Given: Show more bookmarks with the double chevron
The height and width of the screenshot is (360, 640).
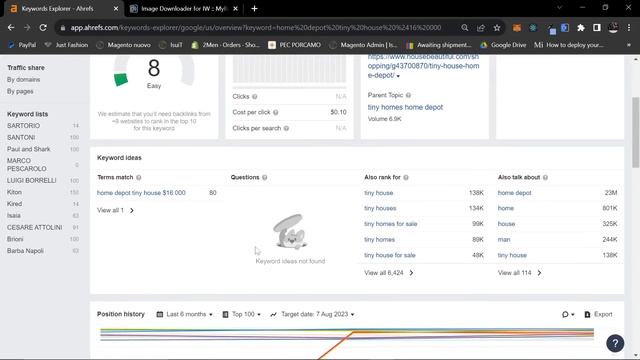Looking at the screenshot, I should 629,45.
